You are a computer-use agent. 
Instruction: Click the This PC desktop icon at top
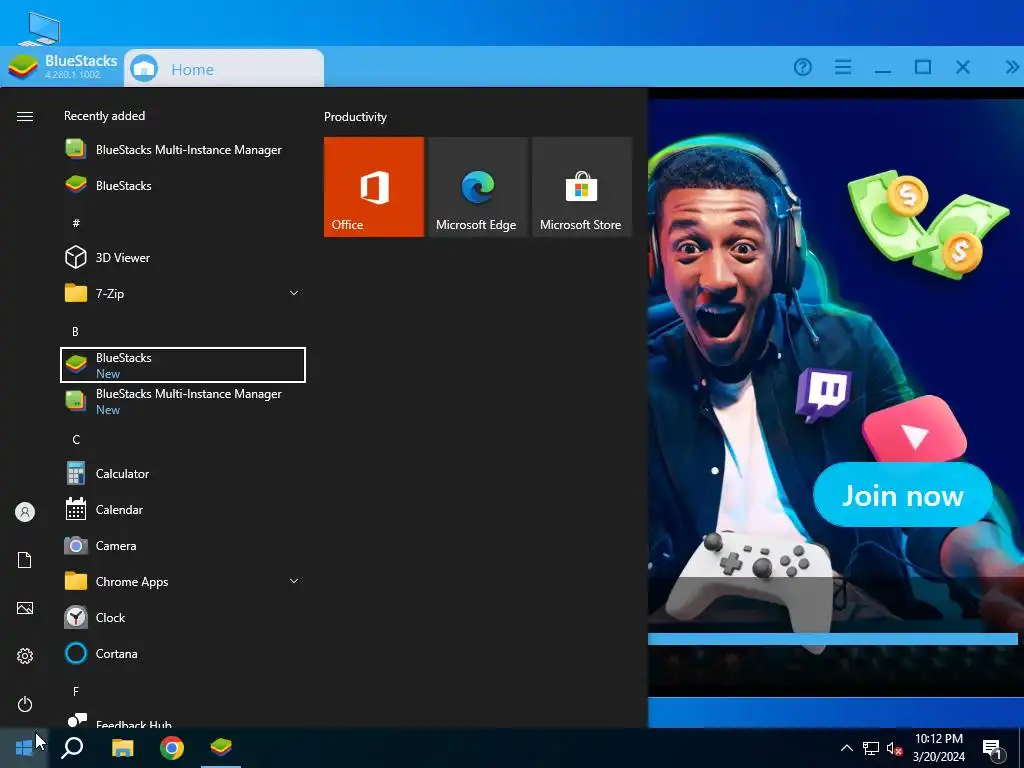point(40,28)
